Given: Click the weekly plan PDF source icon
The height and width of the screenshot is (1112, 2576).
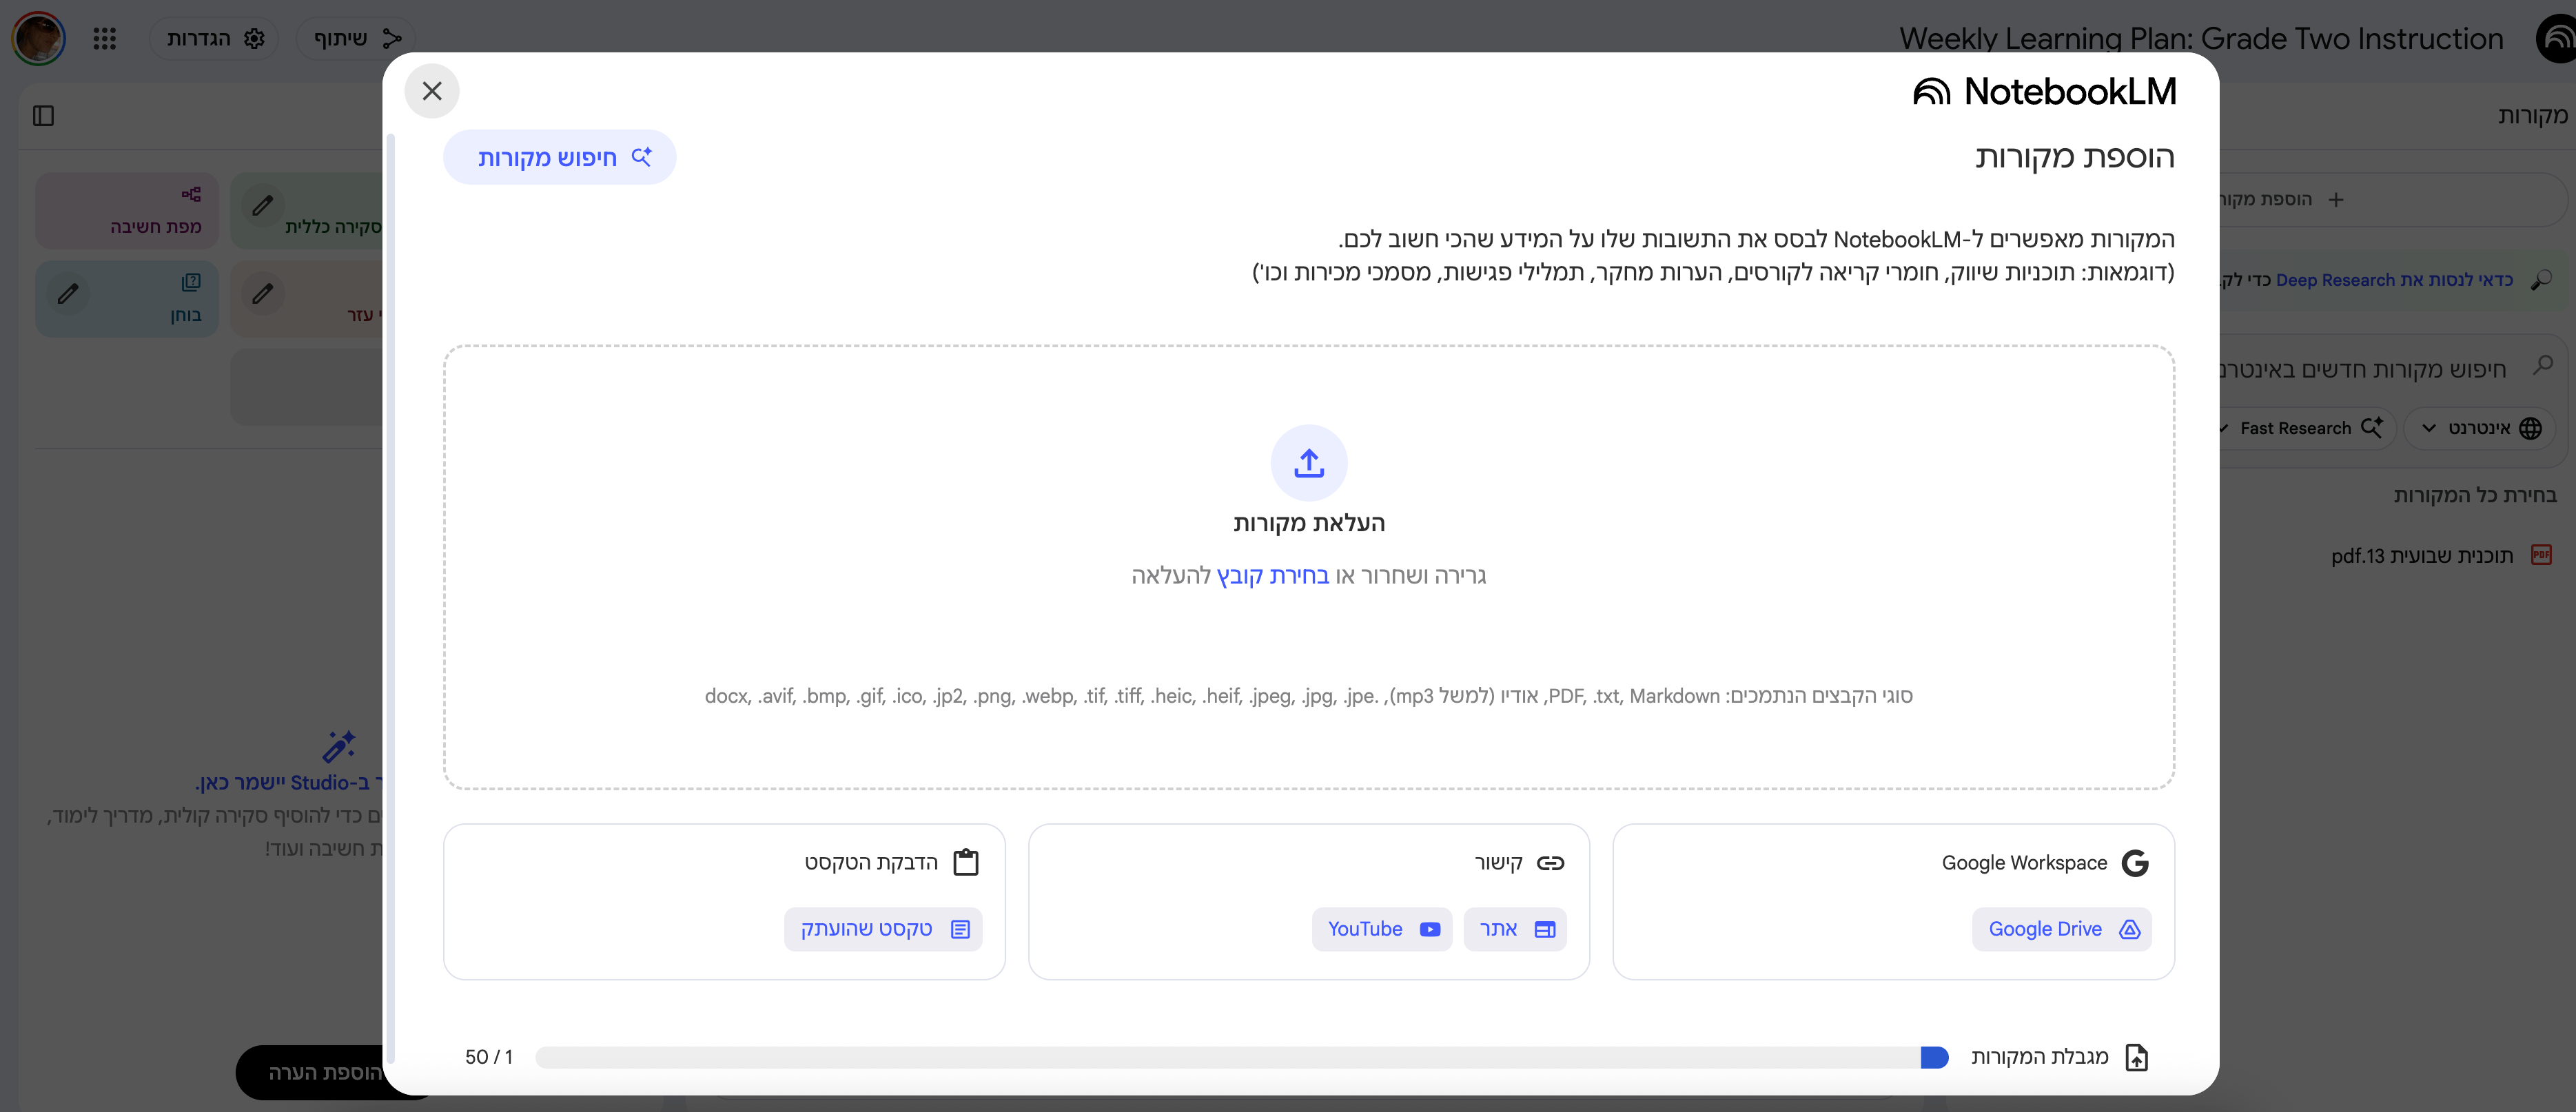Looking at the screenshot, I should (x=2541, y=555).
